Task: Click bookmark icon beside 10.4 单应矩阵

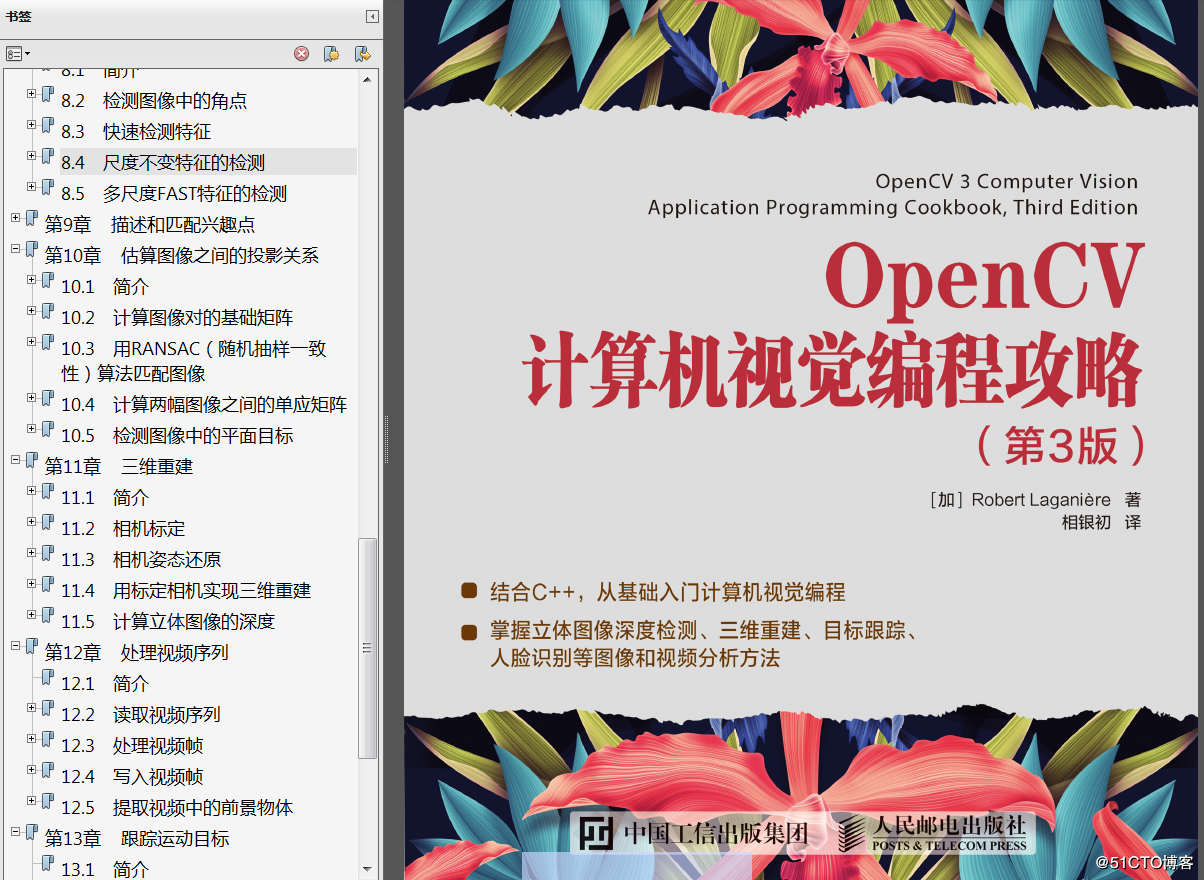Action: click(47, 398)
